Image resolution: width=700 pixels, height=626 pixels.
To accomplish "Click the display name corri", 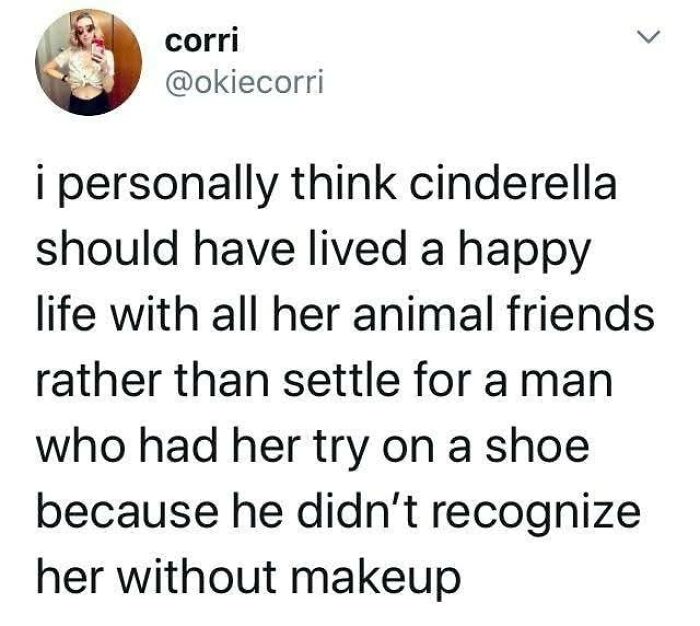I will click(197, 43).
